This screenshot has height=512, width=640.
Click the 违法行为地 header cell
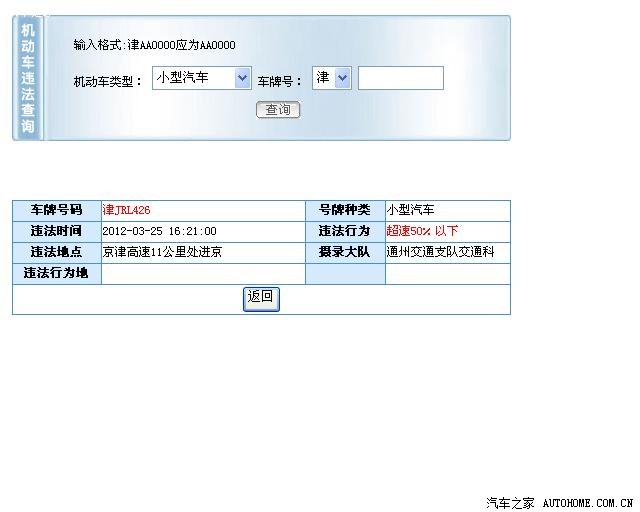point(57,274)
